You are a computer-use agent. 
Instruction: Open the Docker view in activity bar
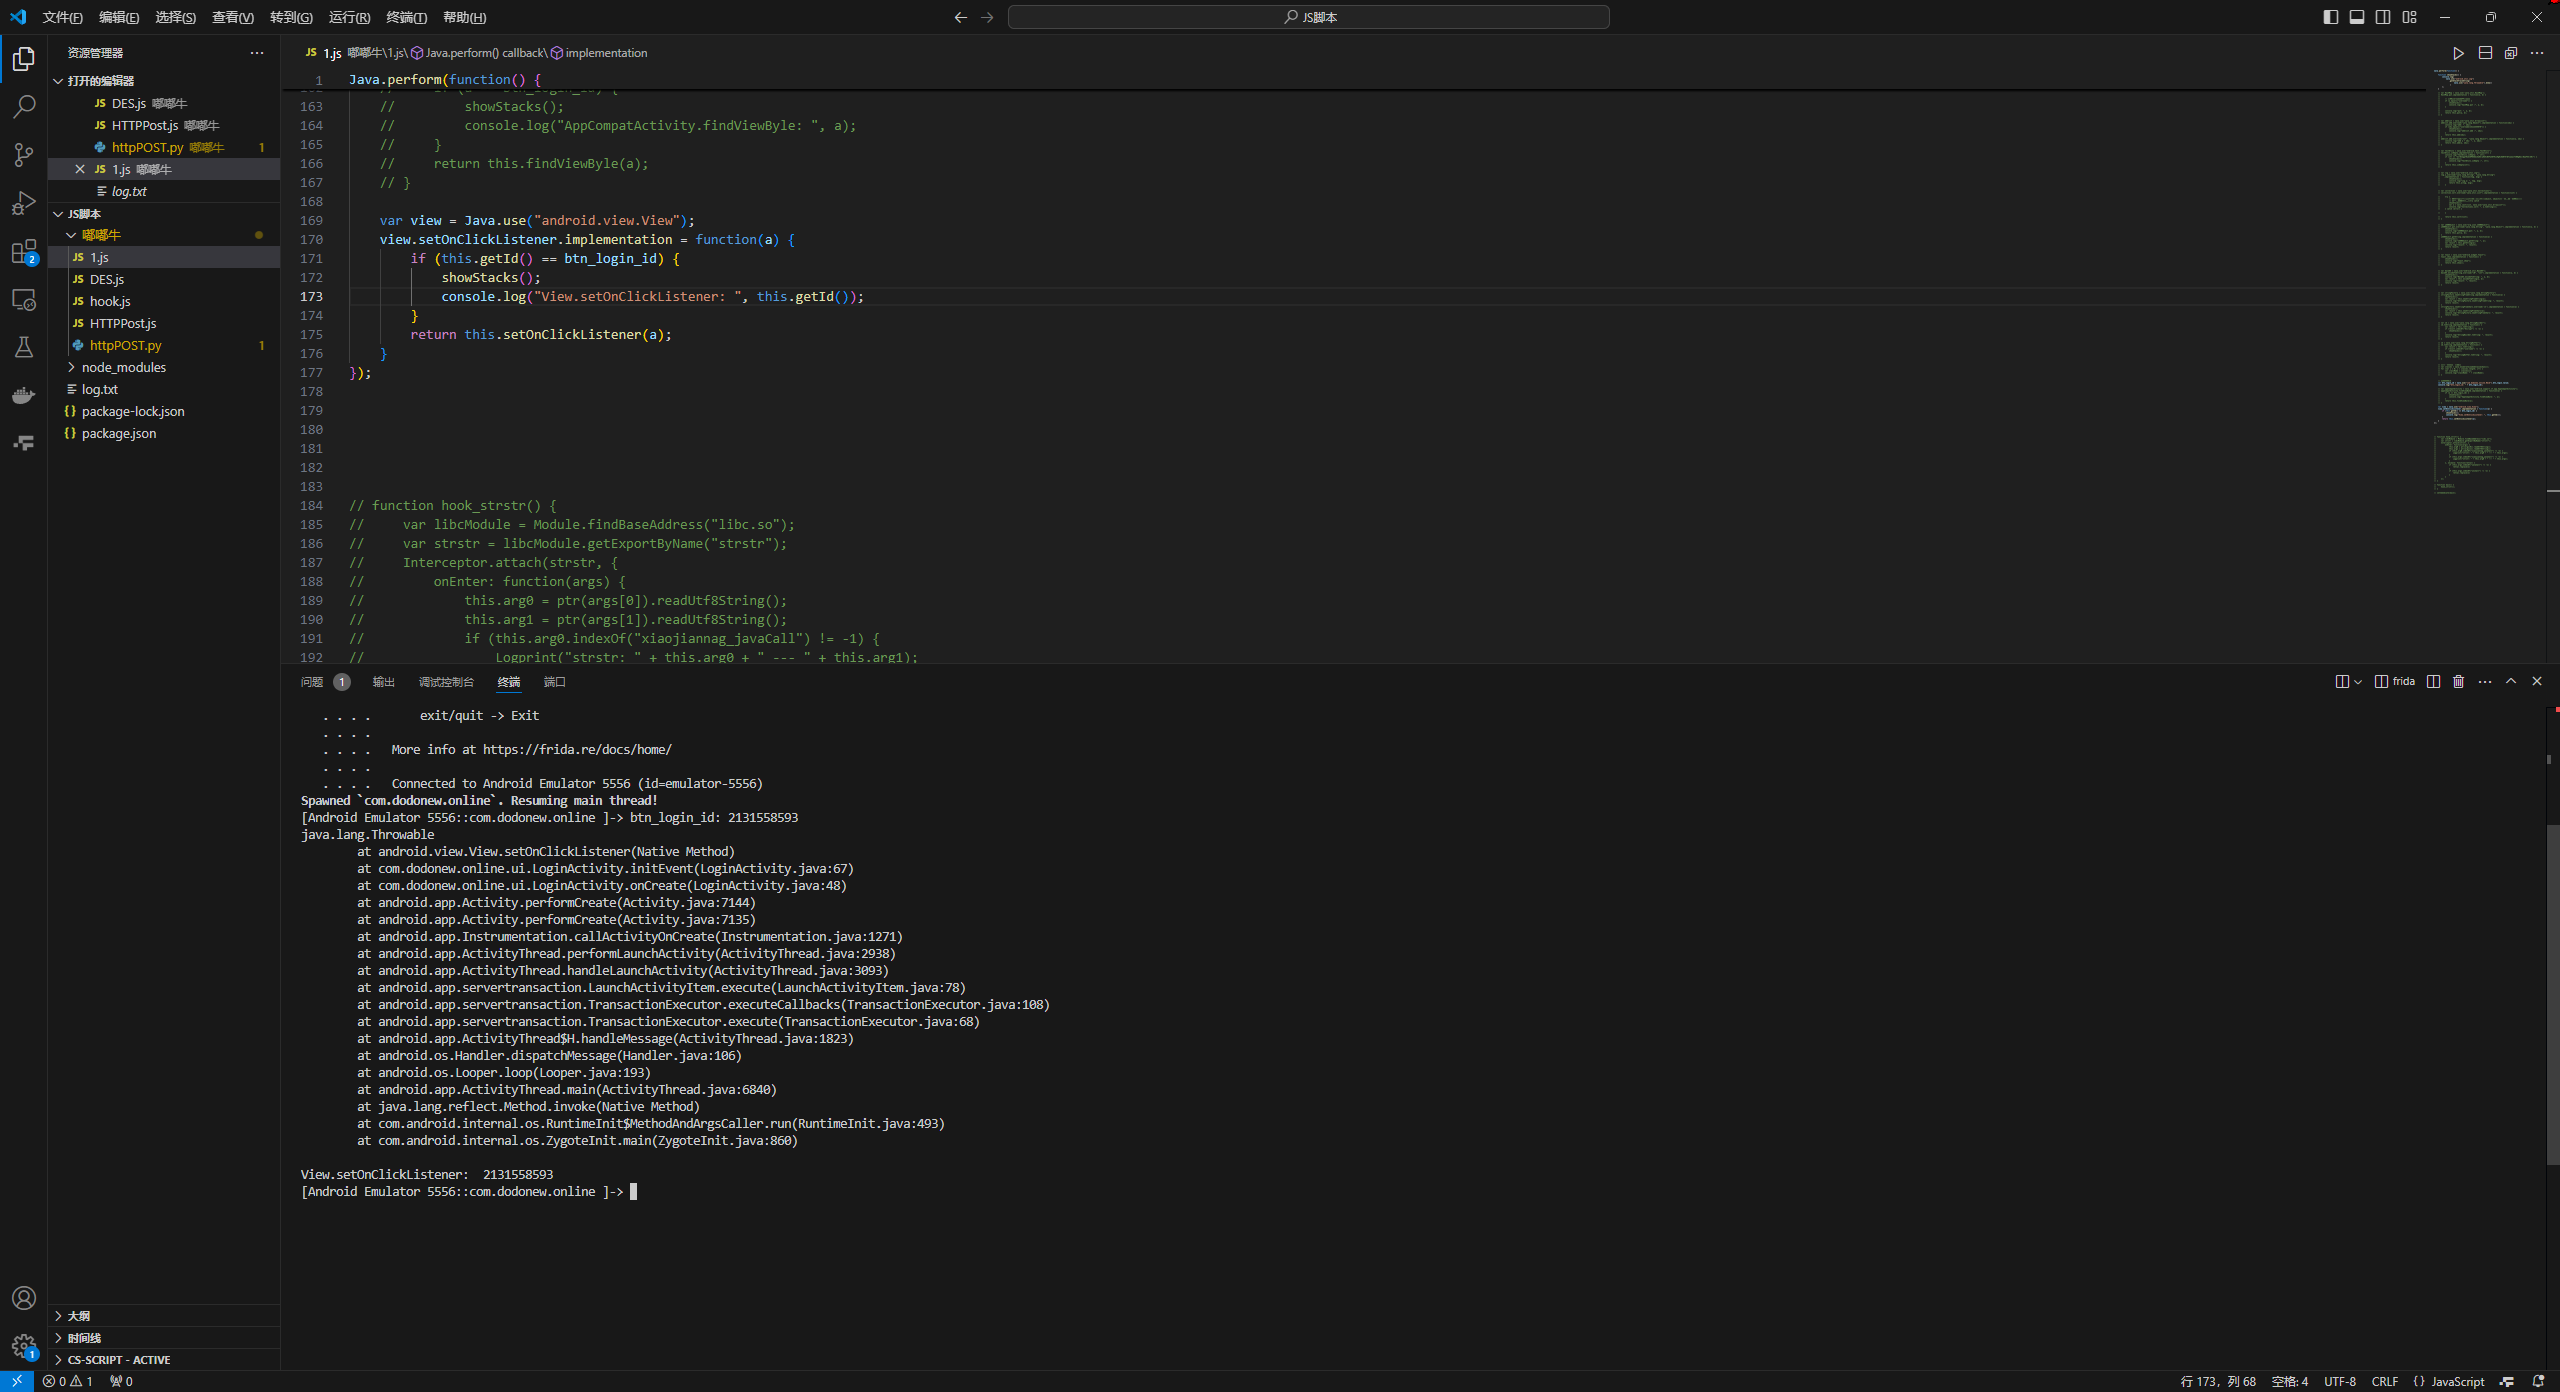(x=24, y=396)
